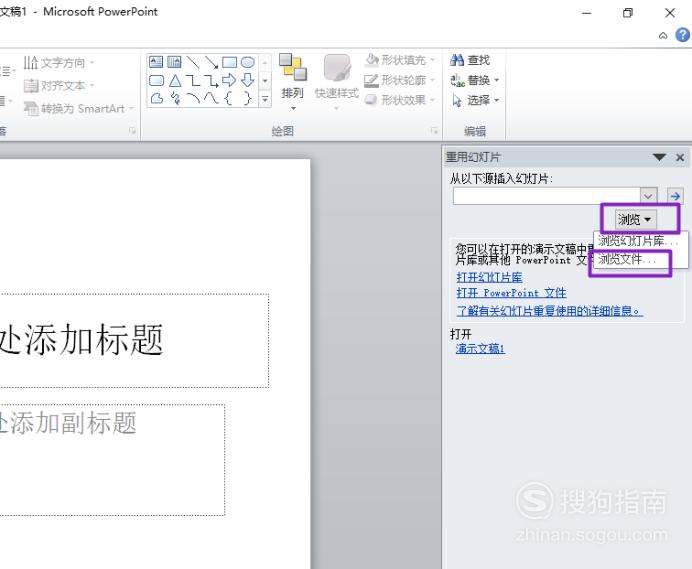Pick the straight line shape

pos(193,62)
